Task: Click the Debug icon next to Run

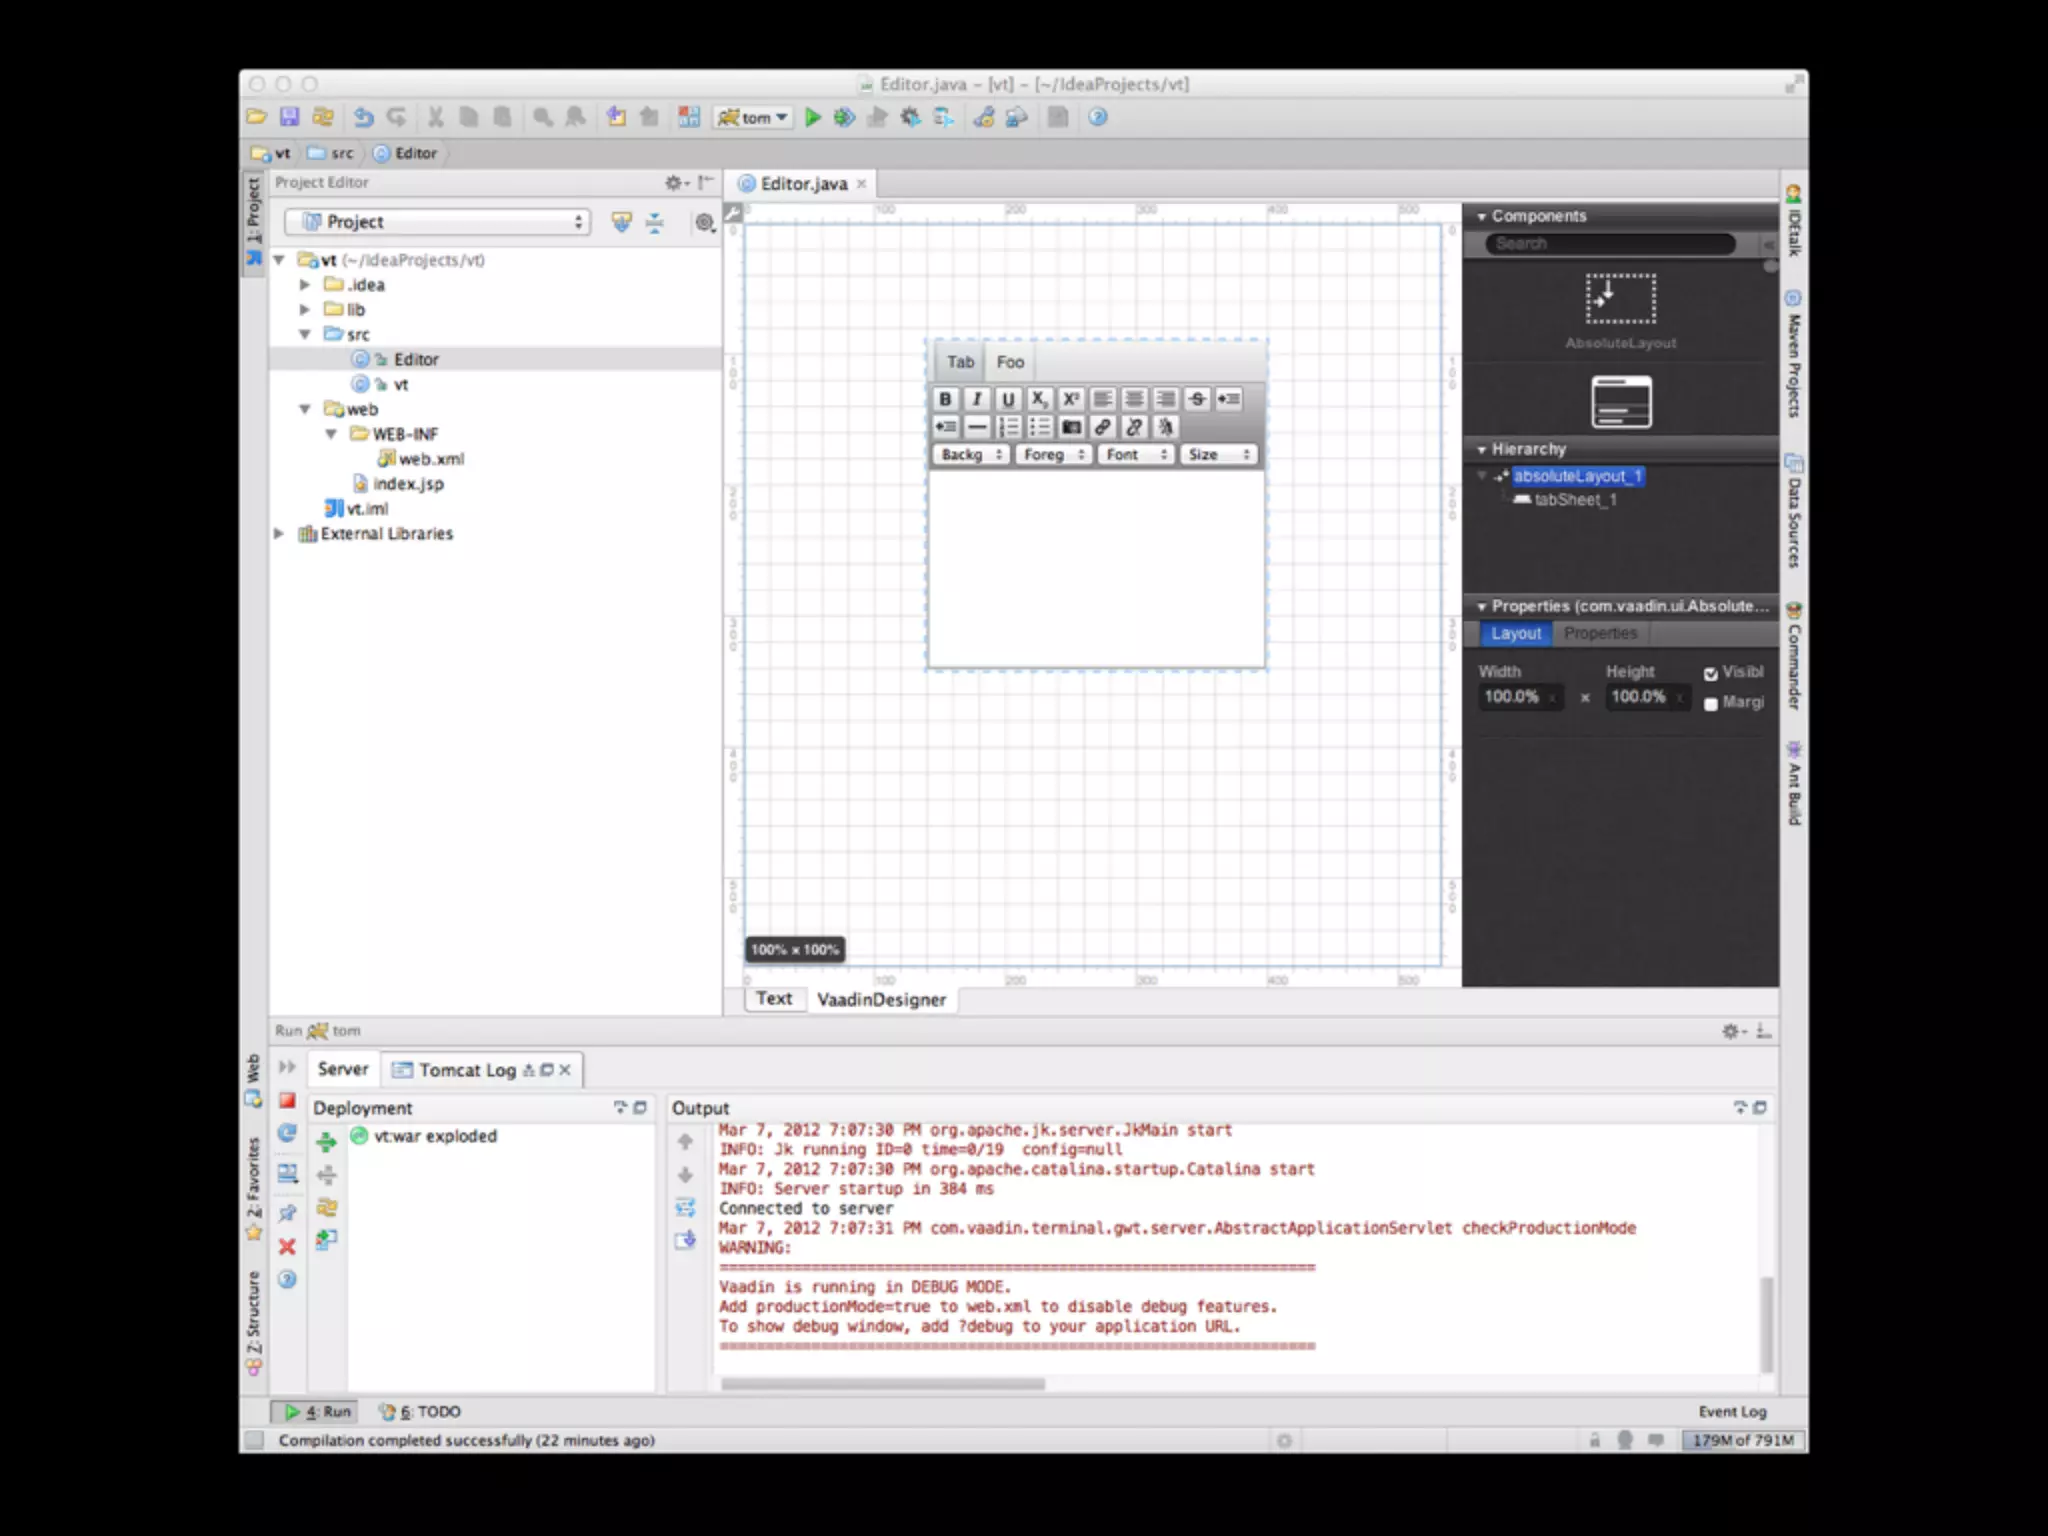Action: (x=845, y=118)
